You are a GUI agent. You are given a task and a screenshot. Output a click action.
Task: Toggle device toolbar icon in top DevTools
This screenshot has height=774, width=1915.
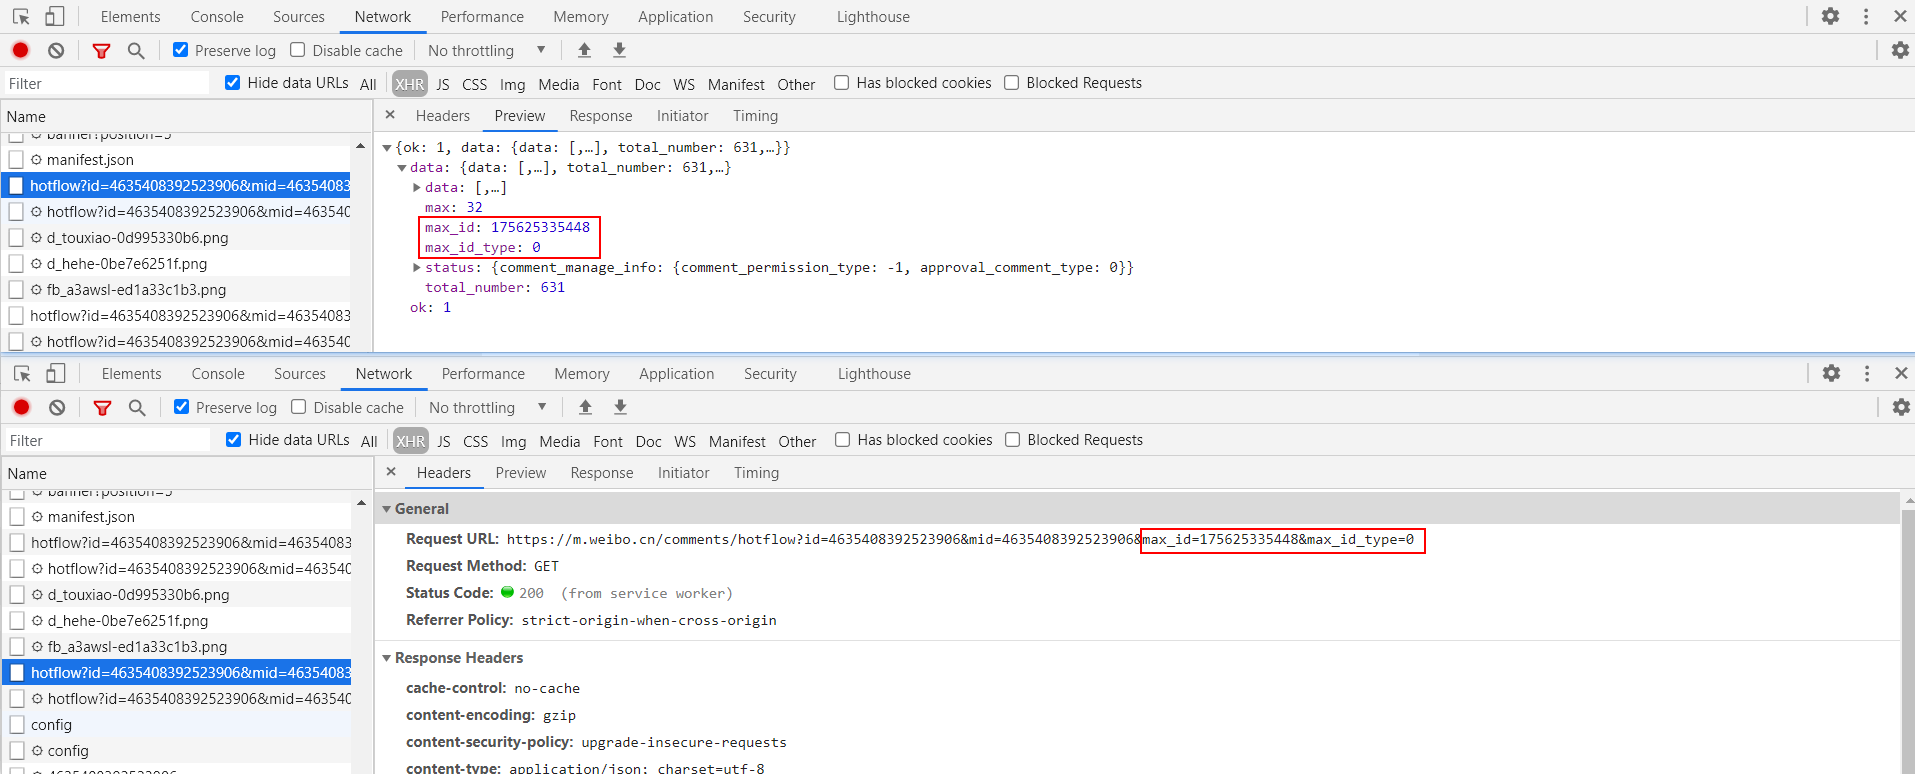coord(55,16)
